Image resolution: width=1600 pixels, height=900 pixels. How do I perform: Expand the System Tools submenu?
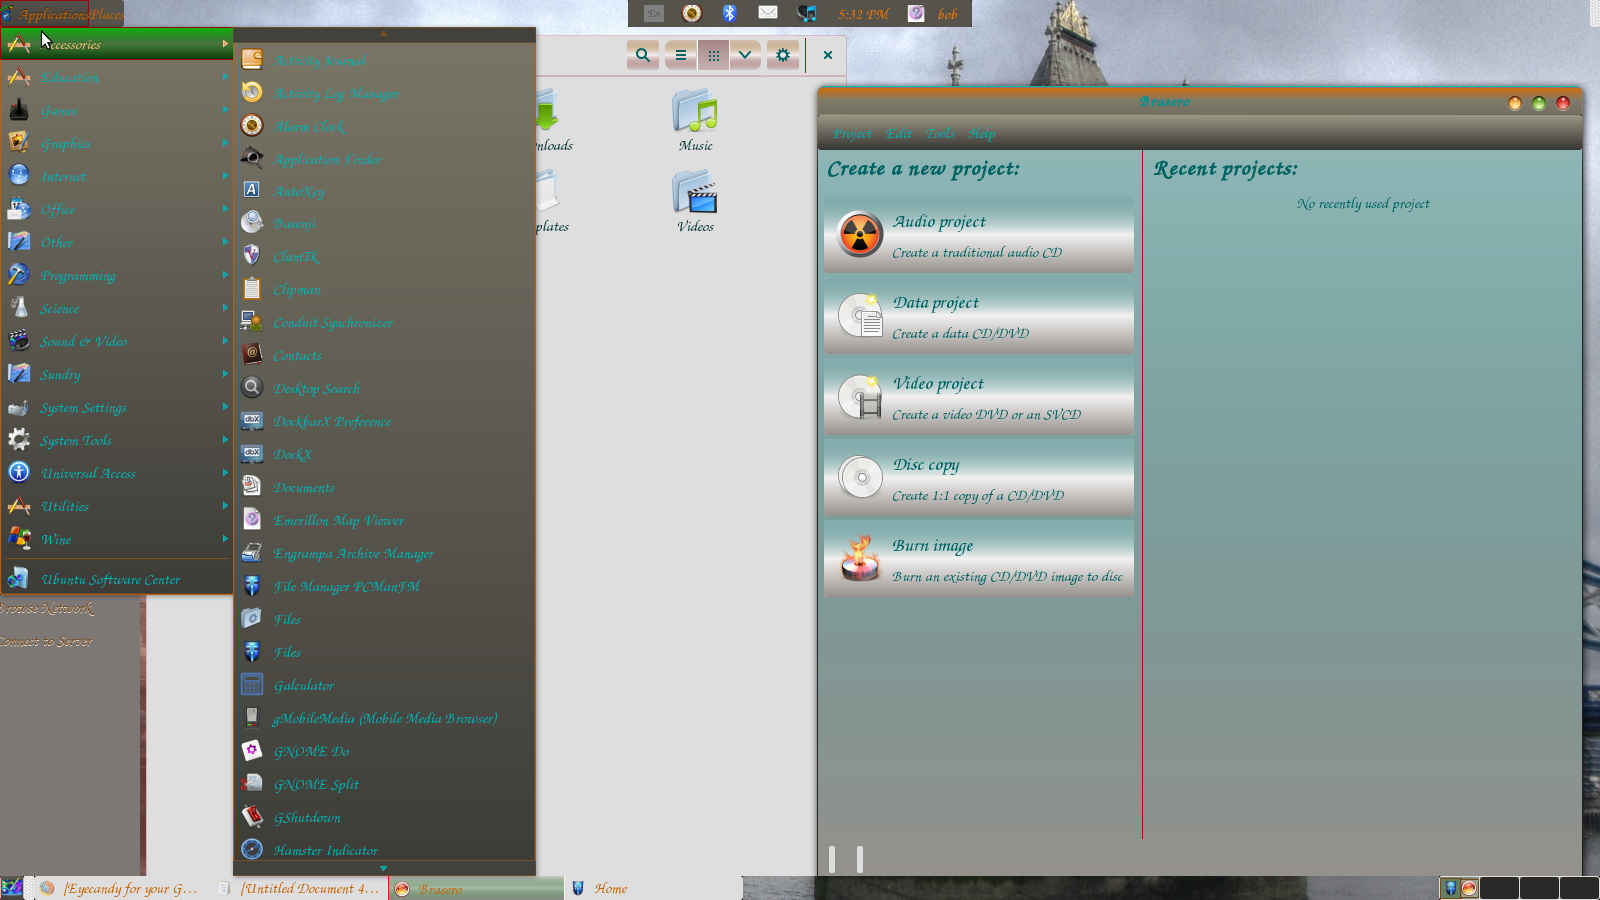(117, 440)
